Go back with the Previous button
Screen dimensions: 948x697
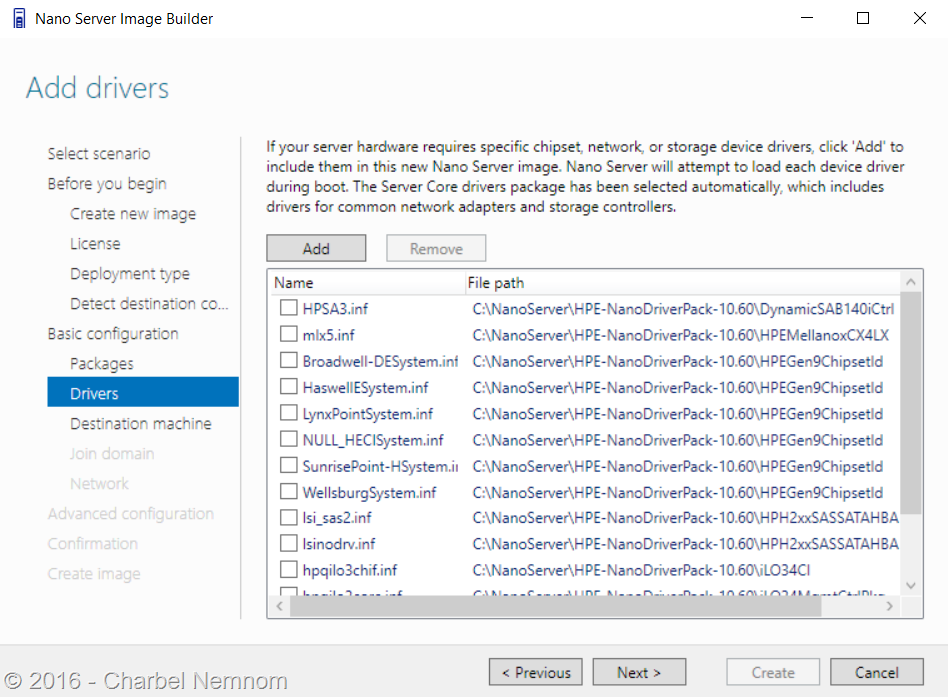(536, 672)
